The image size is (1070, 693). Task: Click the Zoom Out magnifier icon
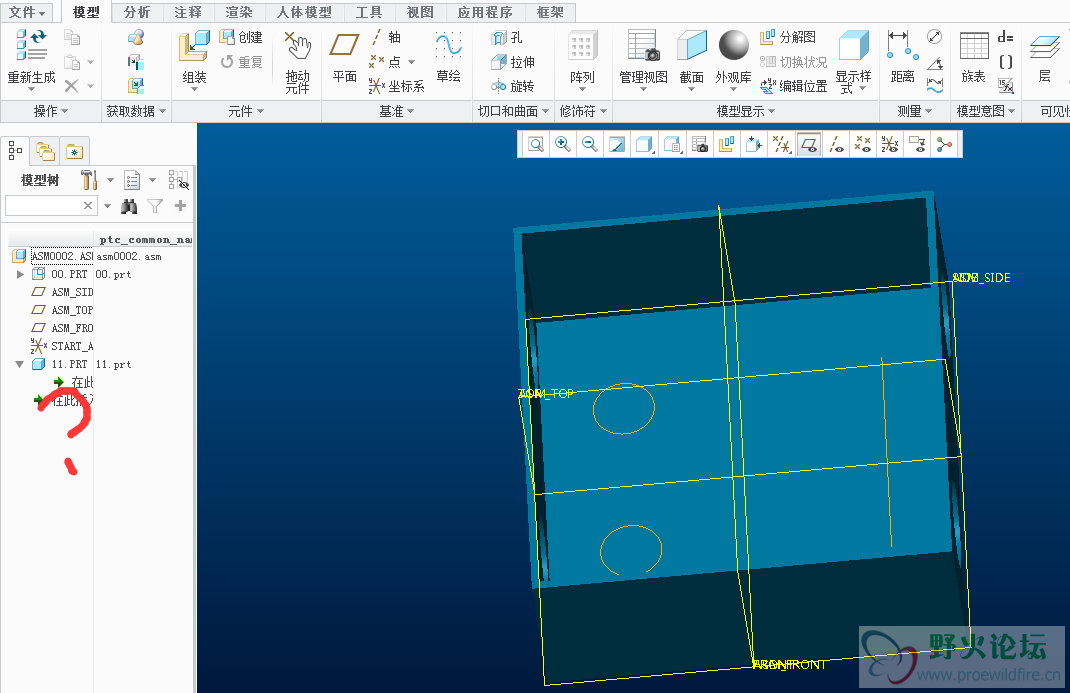click(x=590, y=145)
